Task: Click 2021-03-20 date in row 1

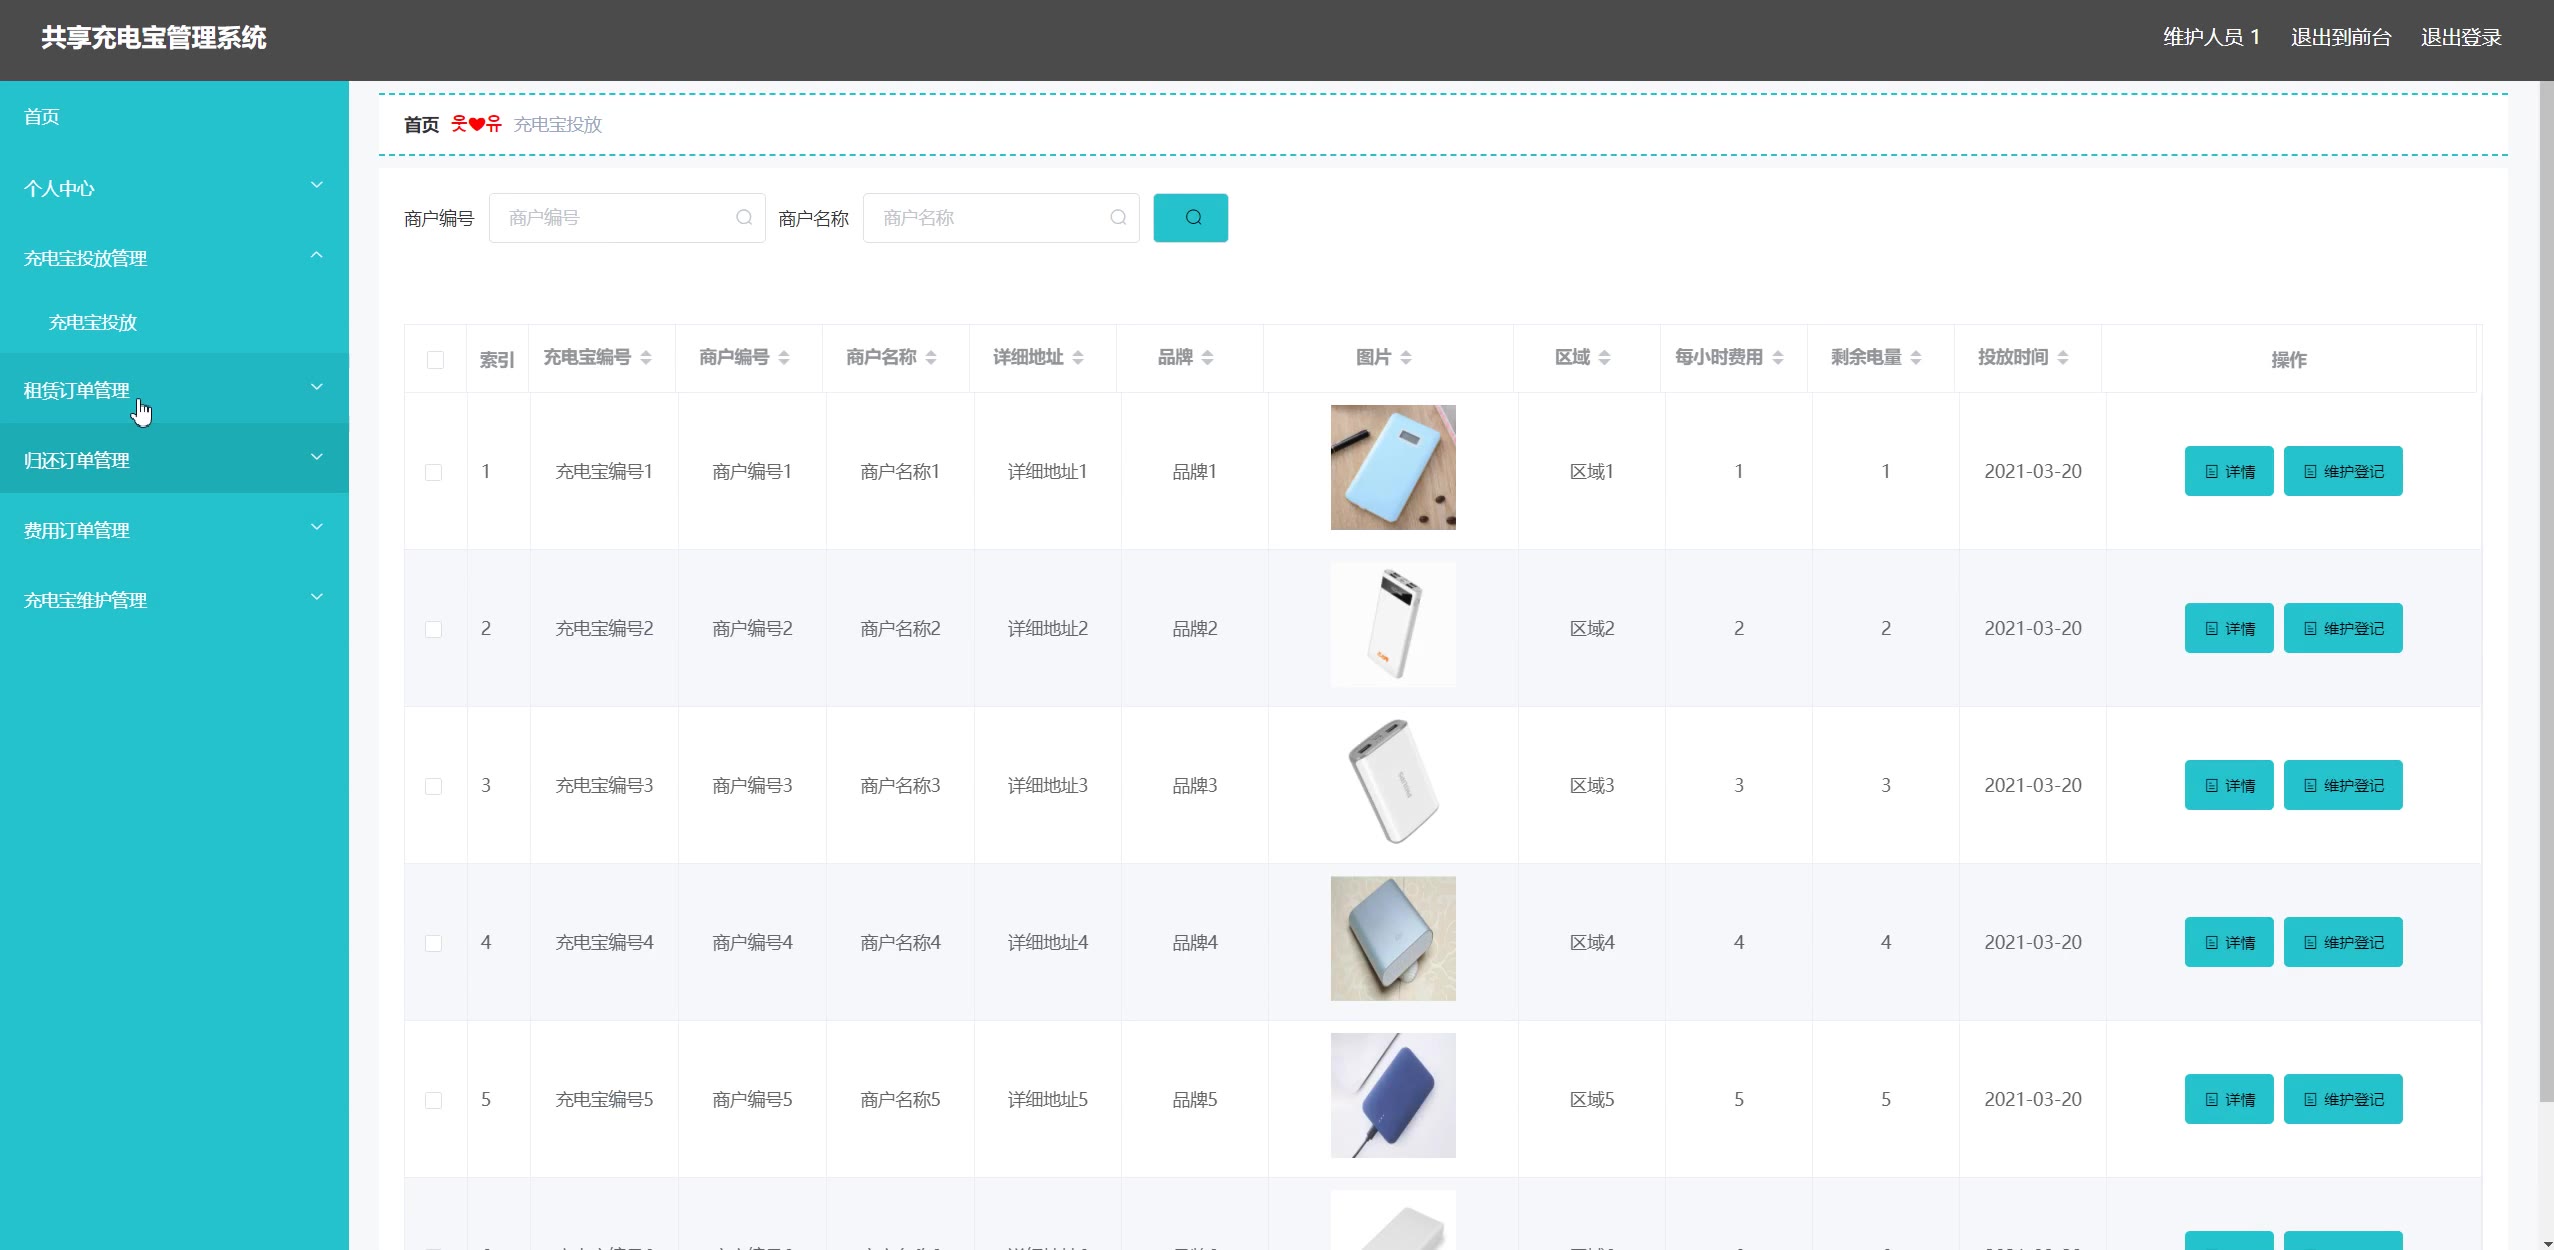Action: 2032,471
